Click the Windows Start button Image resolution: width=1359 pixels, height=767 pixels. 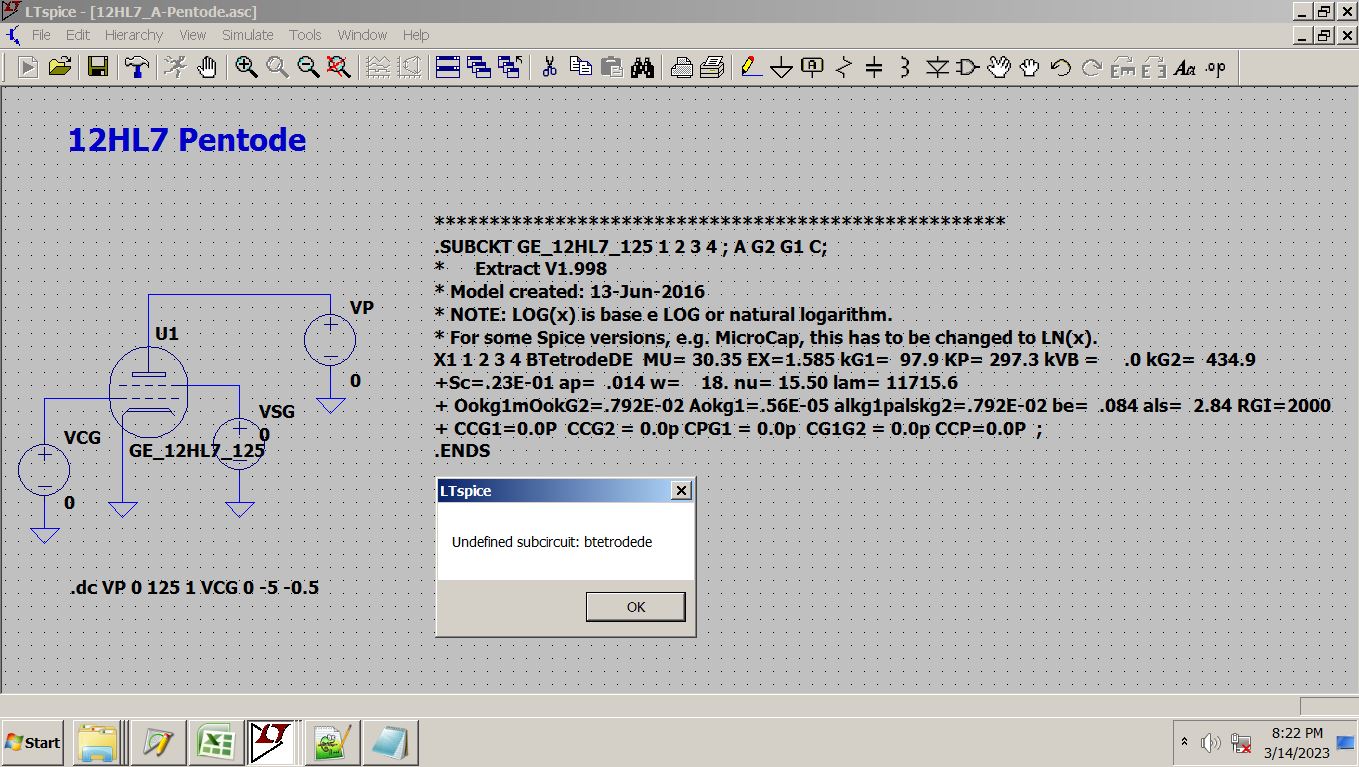(32, 742)
